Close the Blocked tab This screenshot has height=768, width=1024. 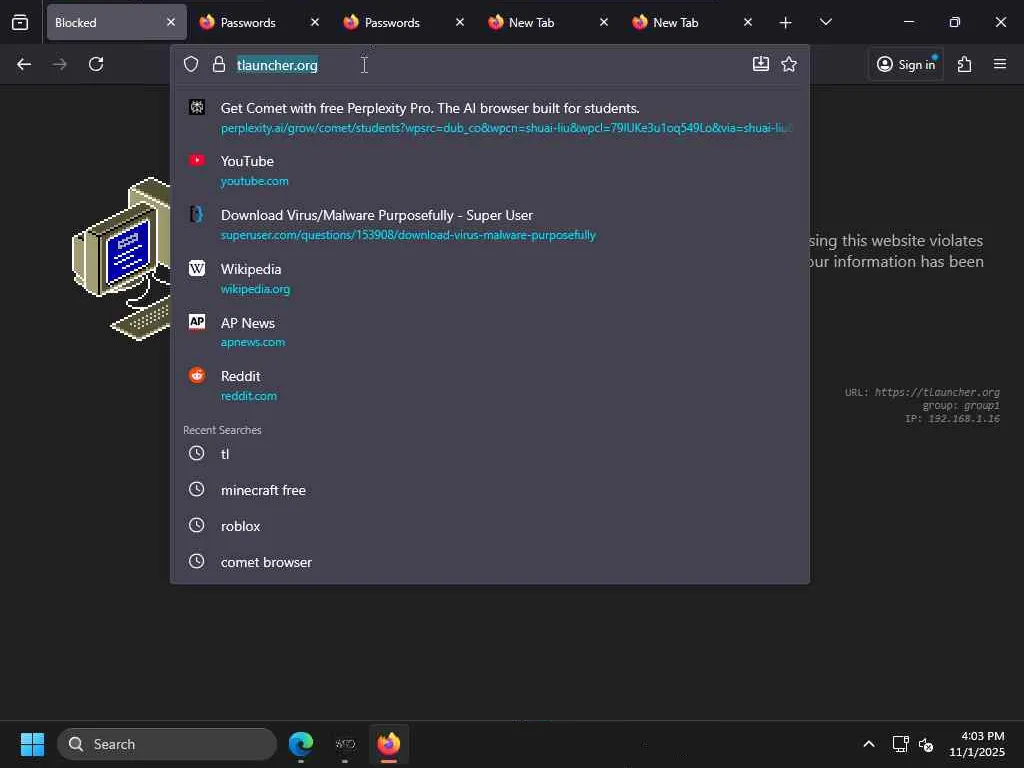click(x=170, y=22)
